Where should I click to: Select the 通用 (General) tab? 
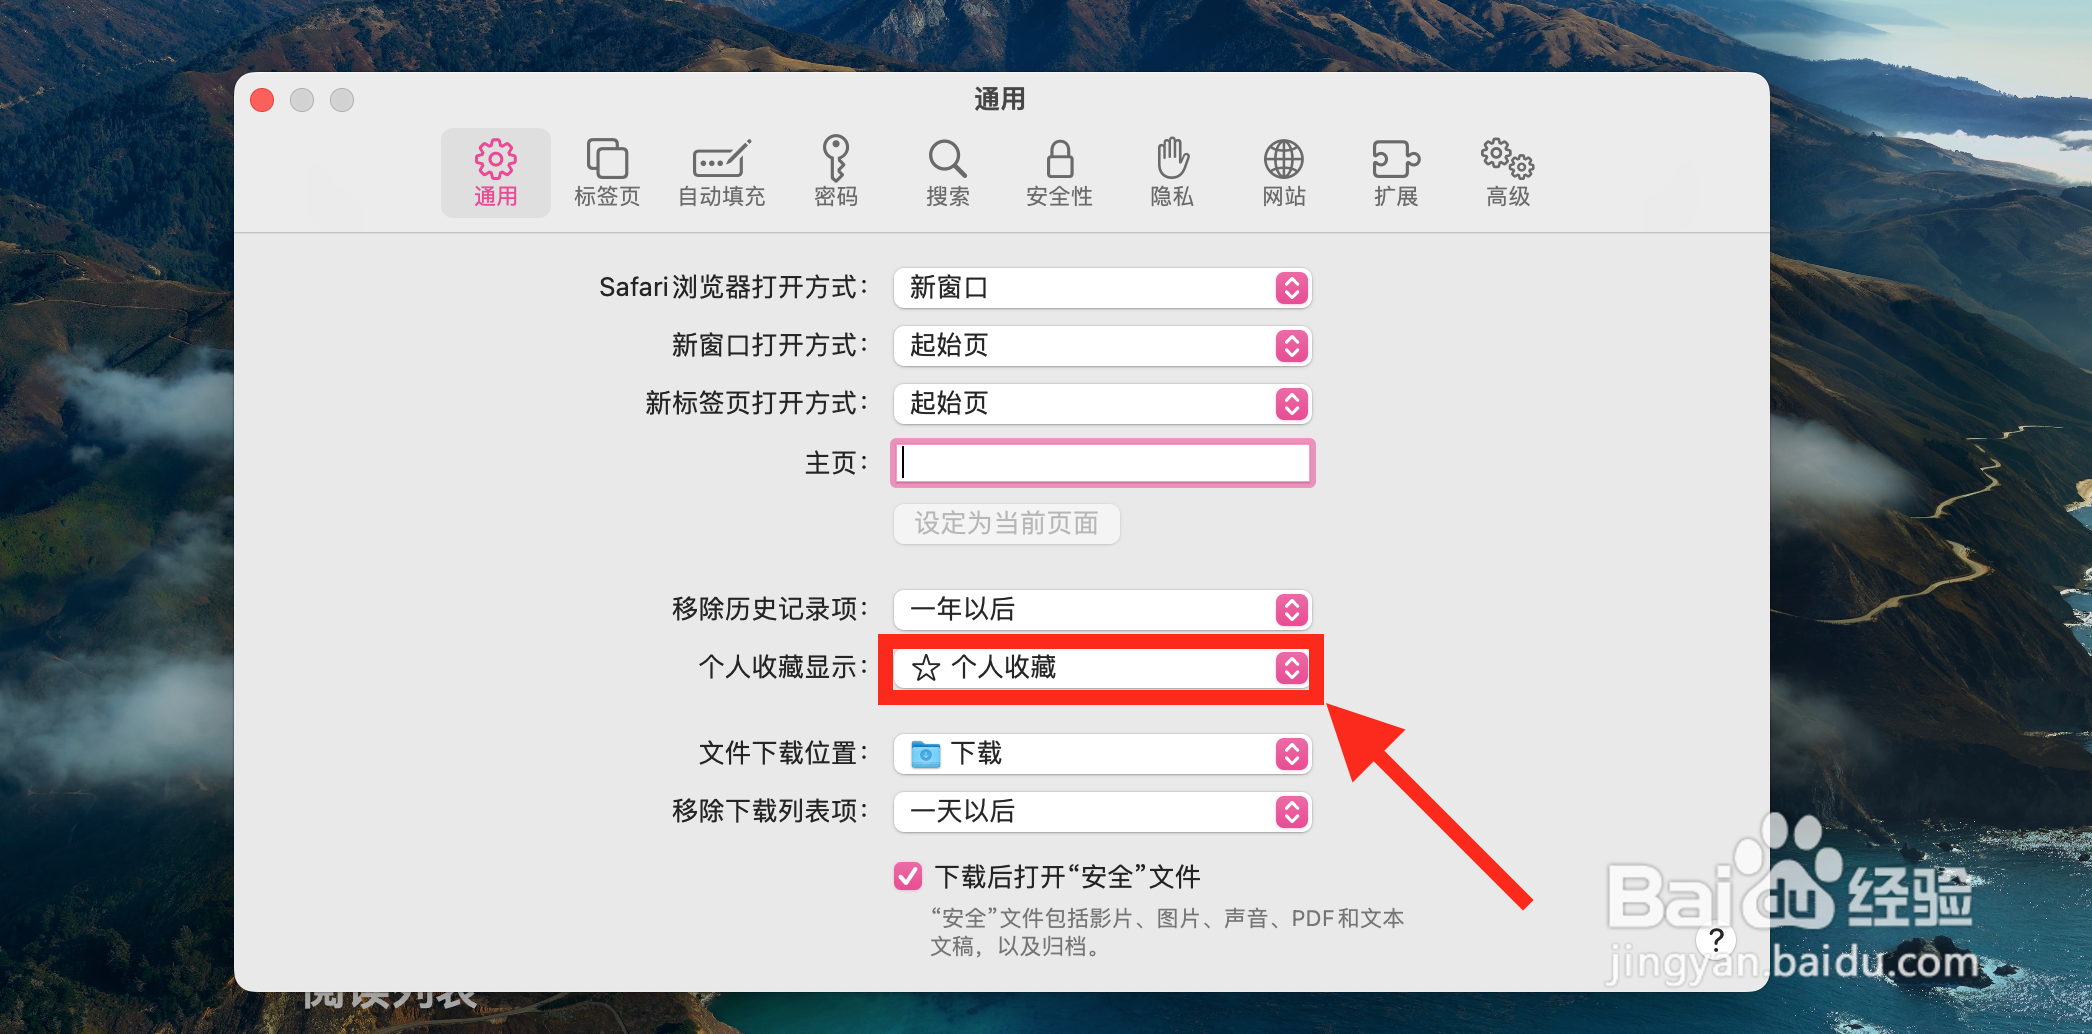point(496,172)
